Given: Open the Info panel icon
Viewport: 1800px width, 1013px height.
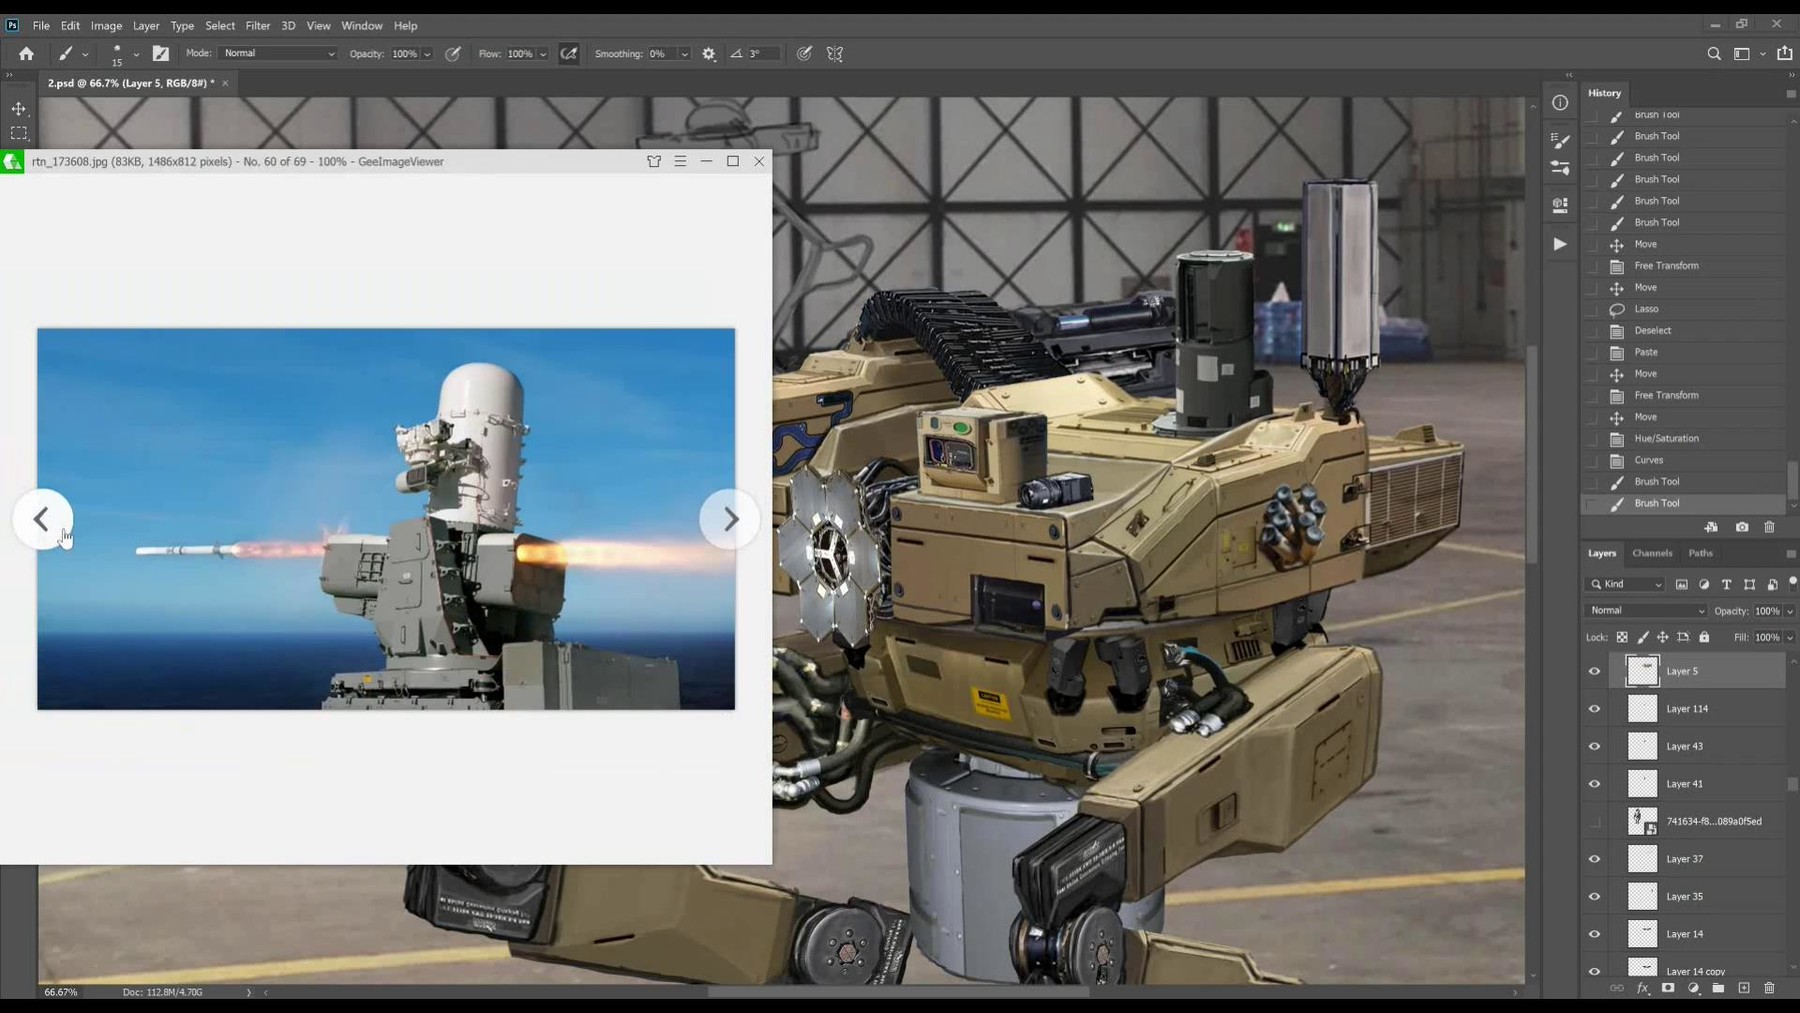Looking at the screenshot, I should pyautogui.click(x=1560, y=103).
